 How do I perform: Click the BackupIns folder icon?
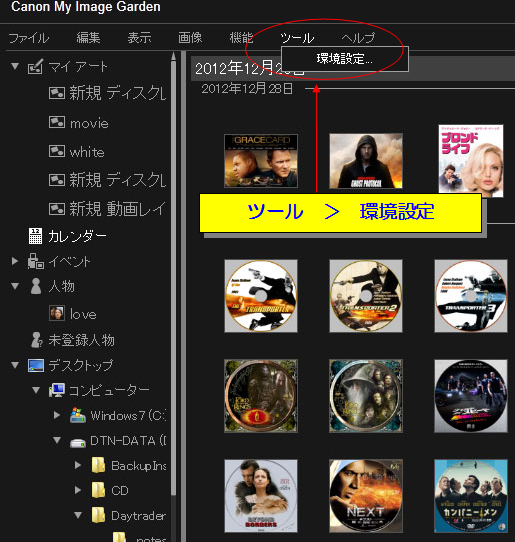[99, 465]
